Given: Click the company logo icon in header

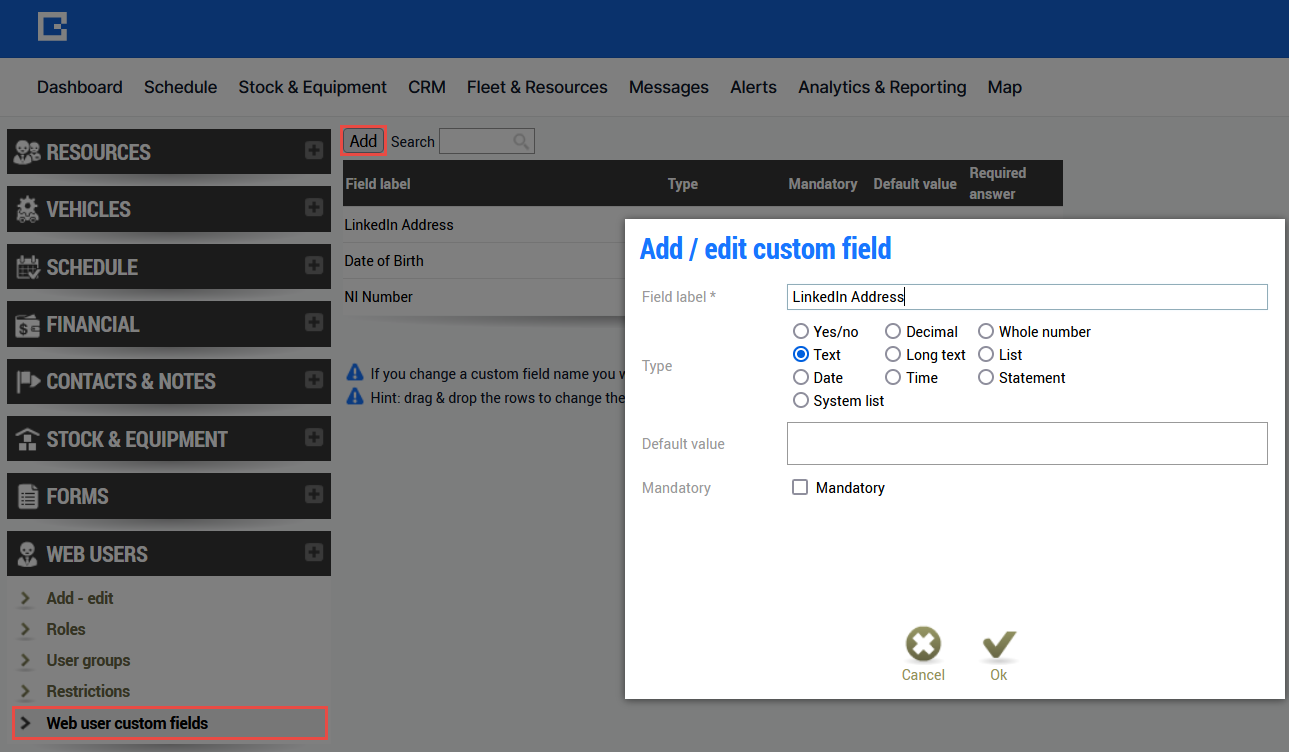Looking at the screenshot, I should point(52,27).
